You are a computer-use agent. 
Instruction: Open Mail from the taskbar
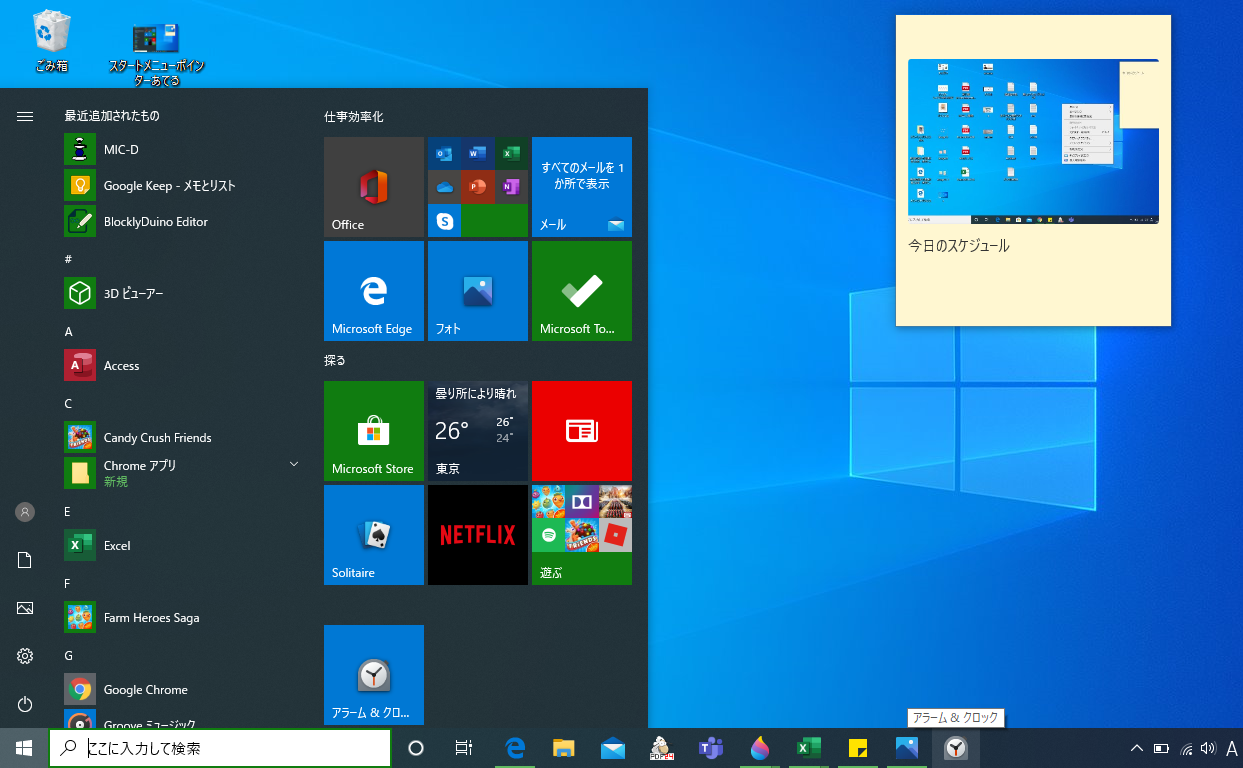[613, 748]
